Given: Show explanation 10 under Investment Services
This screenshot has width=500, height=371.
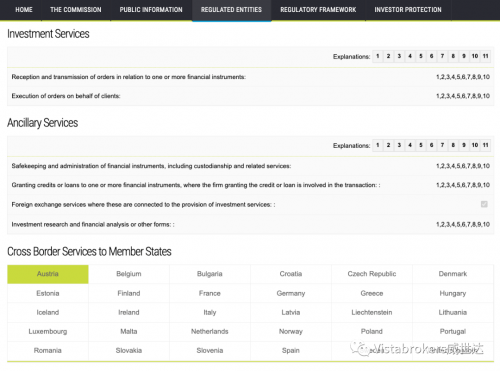Looking at the screenshot, I should pos(475,56).
